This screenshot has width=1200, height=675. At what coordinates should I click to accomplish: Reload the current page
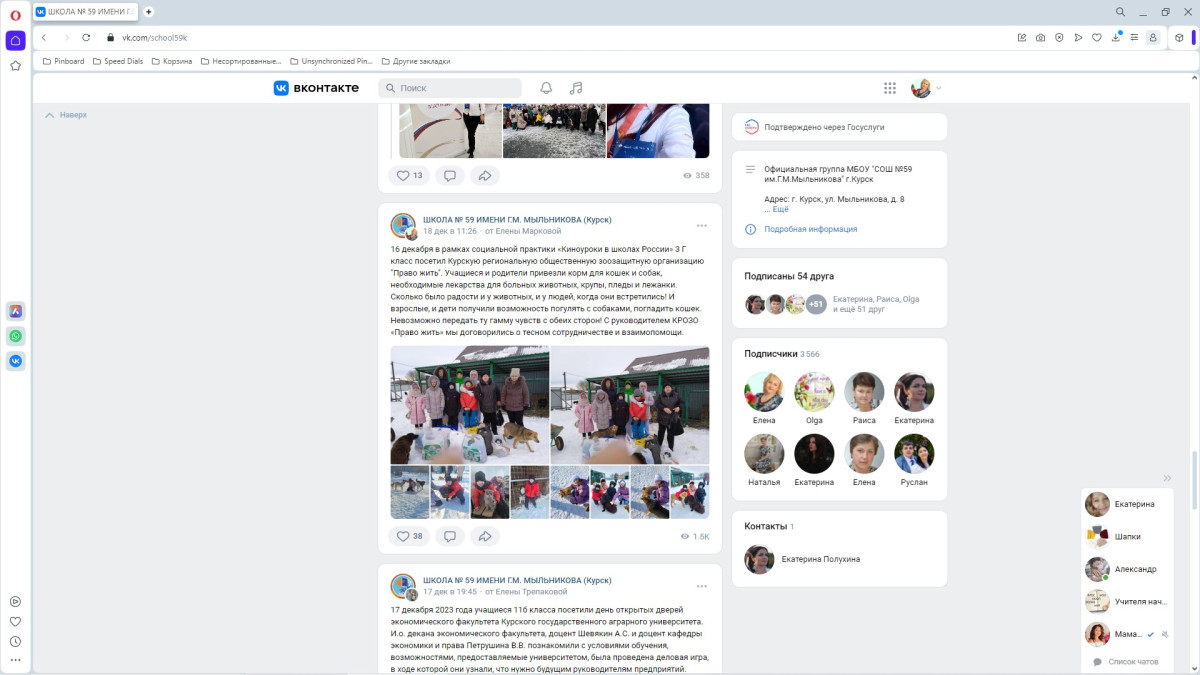coord(86,37)
